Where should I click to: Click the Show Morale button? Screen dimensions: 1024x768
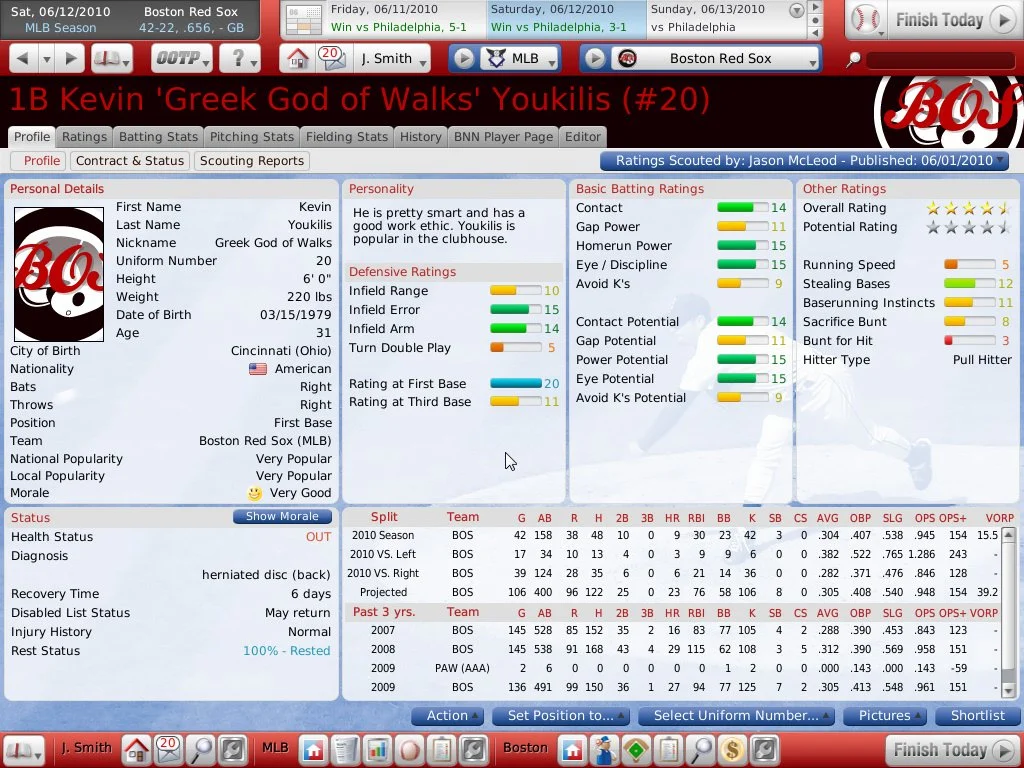coord(282,517)
